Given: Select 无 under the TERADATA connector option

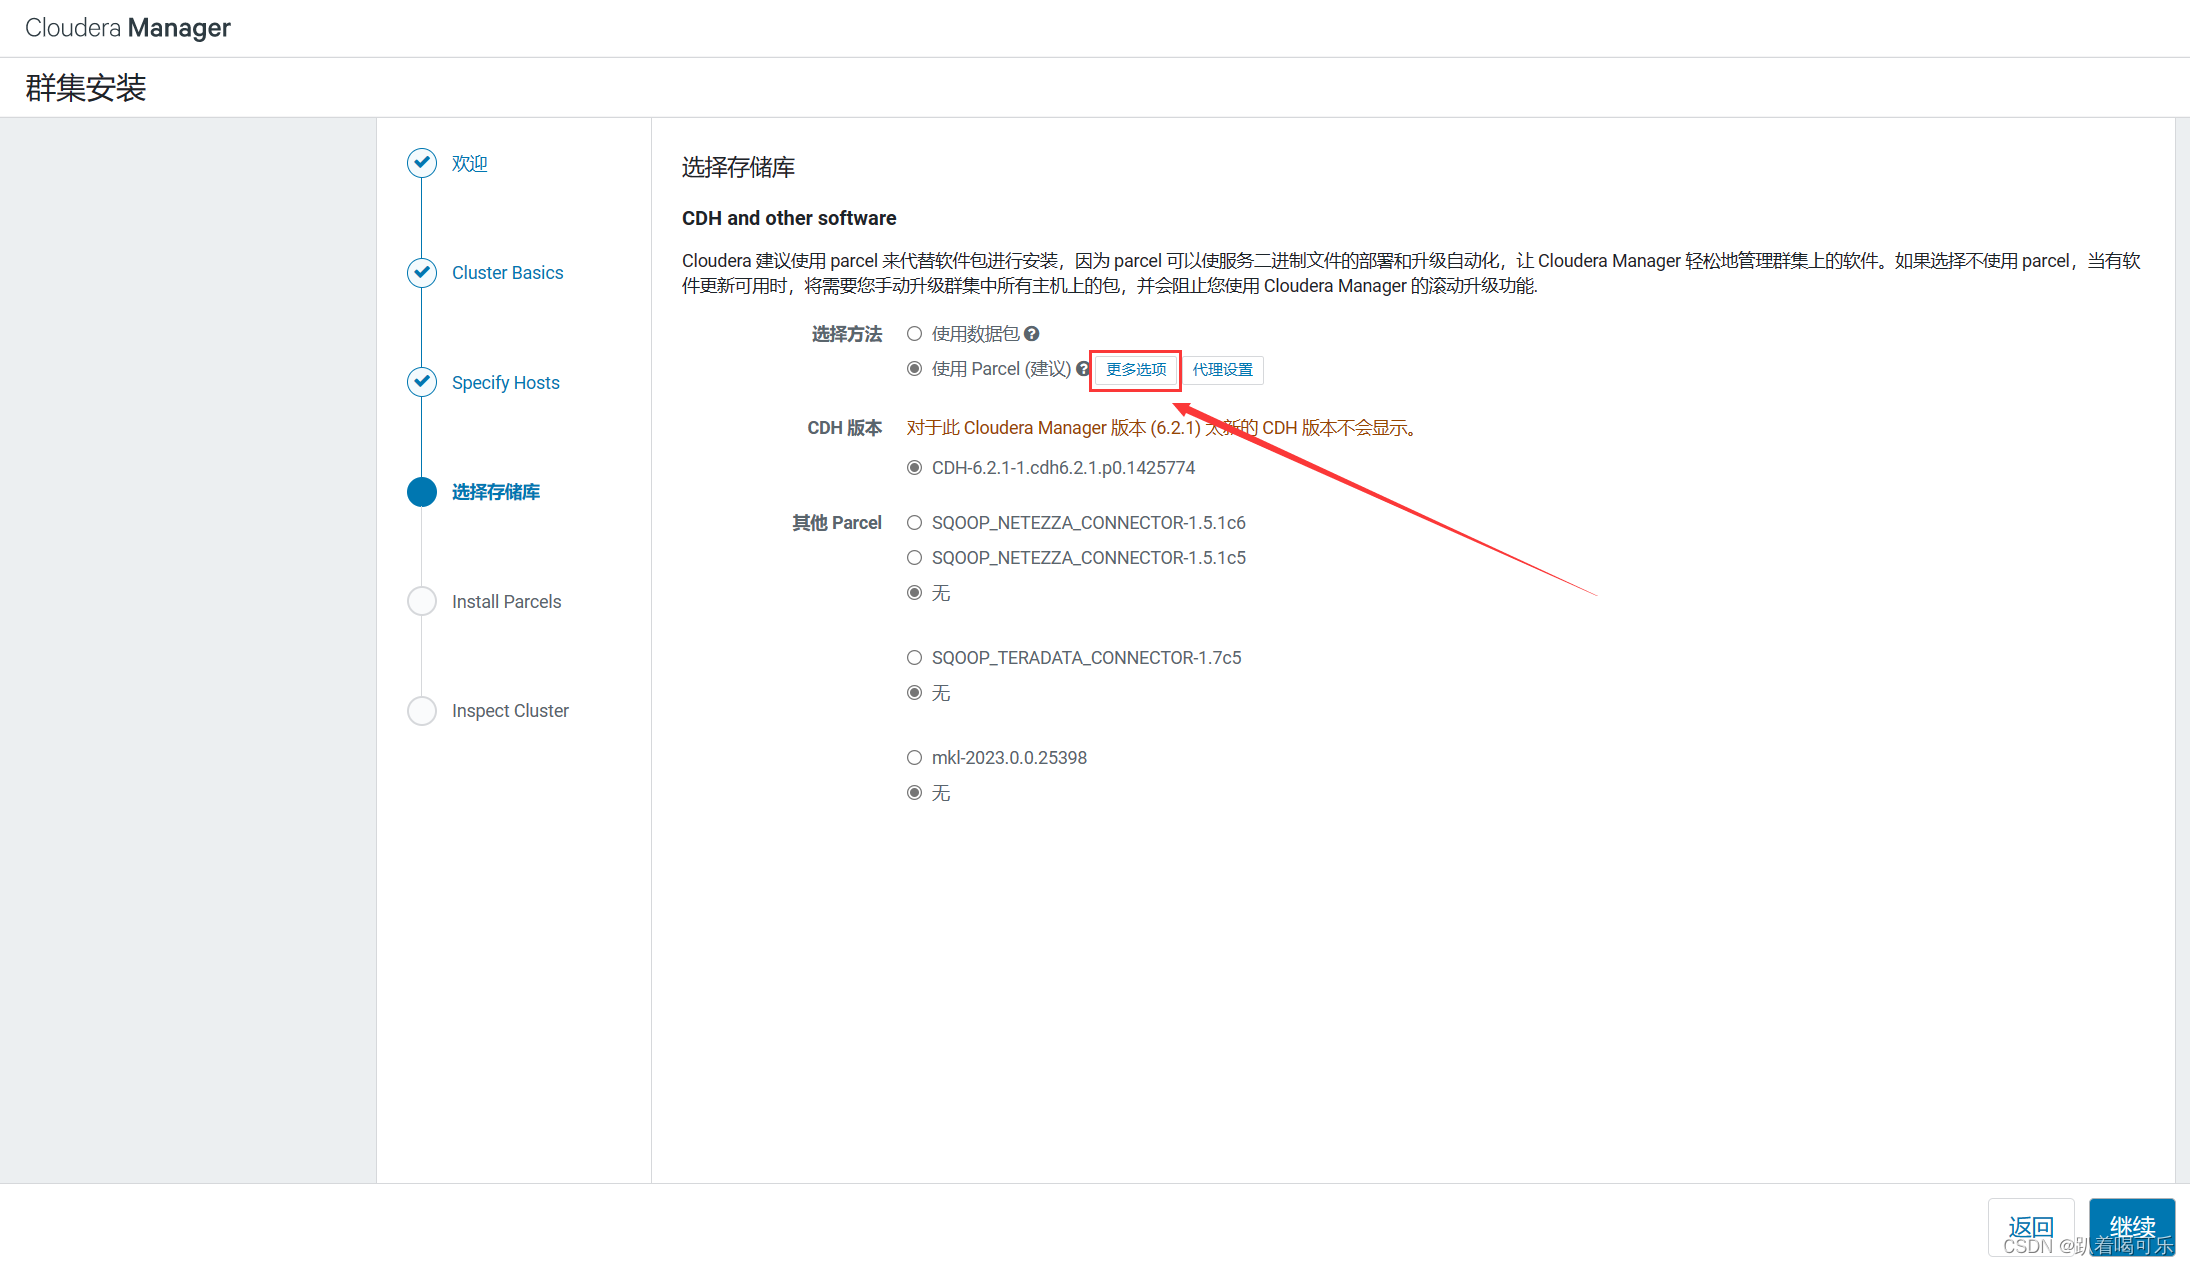Looking at the screenshot, I should [x=914, y=693].
